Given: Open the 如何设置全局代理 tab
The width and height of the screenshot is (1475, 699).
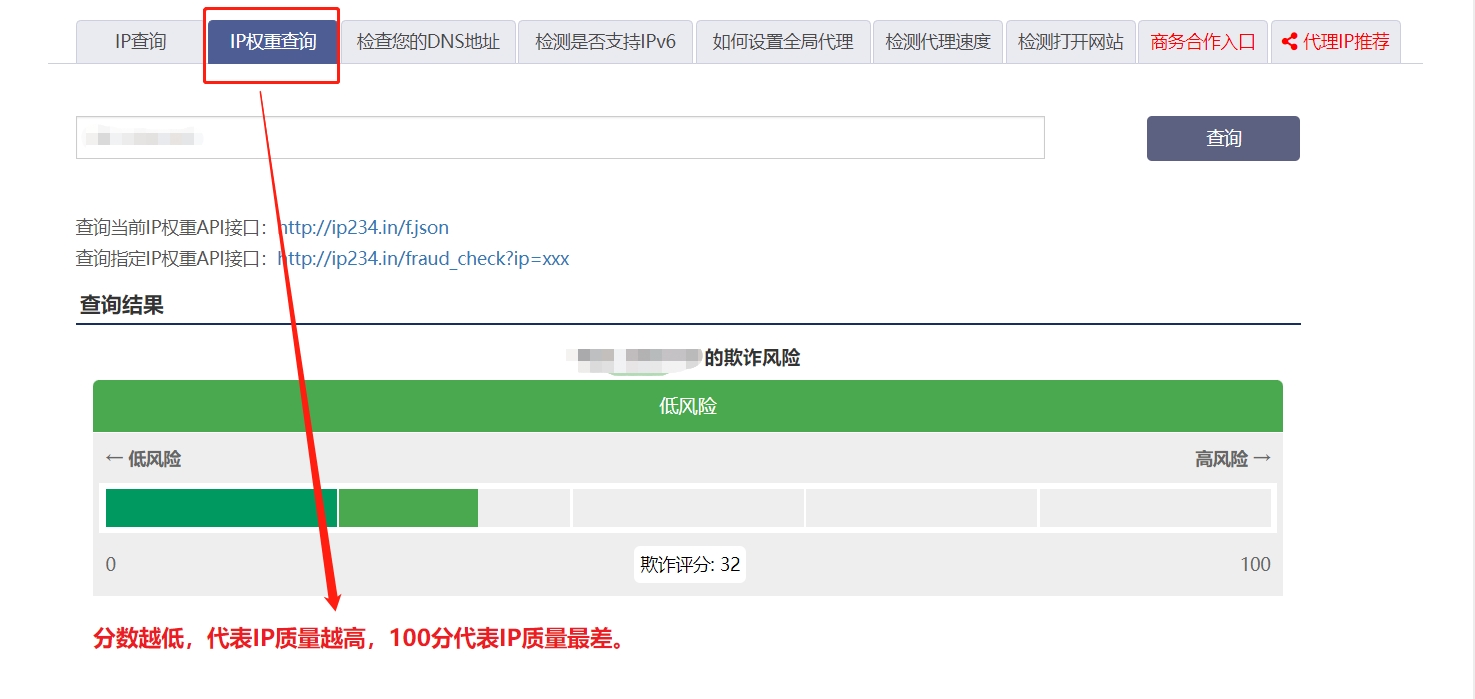Looking at the screenshot, I should (x=782, y=42).
